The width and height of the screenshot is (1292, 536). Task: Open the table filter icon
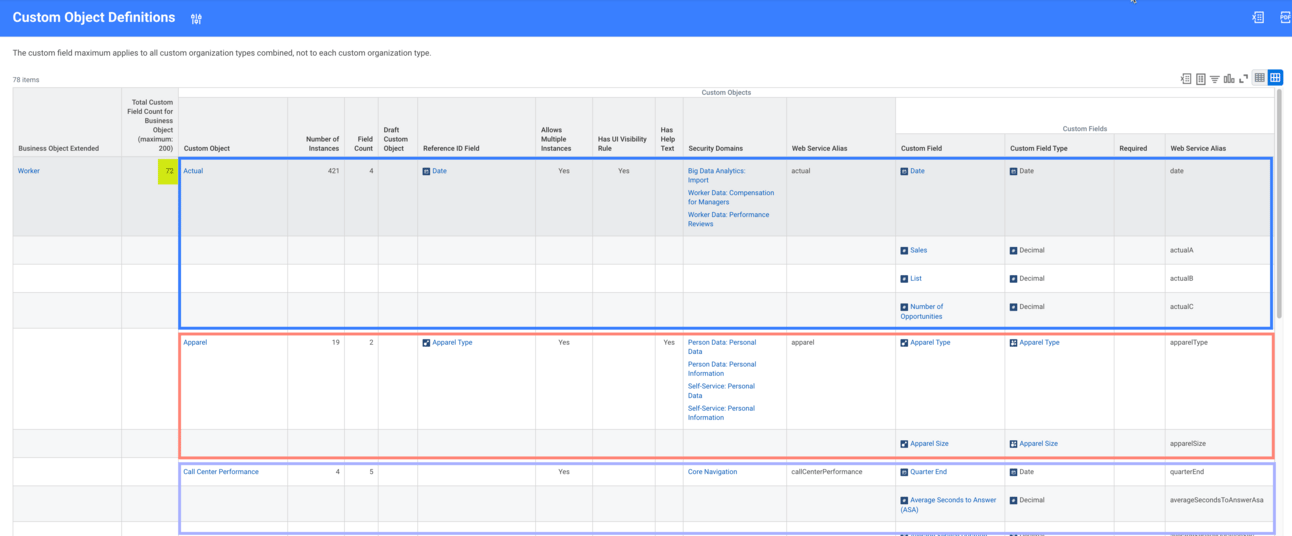(1214, 79)
